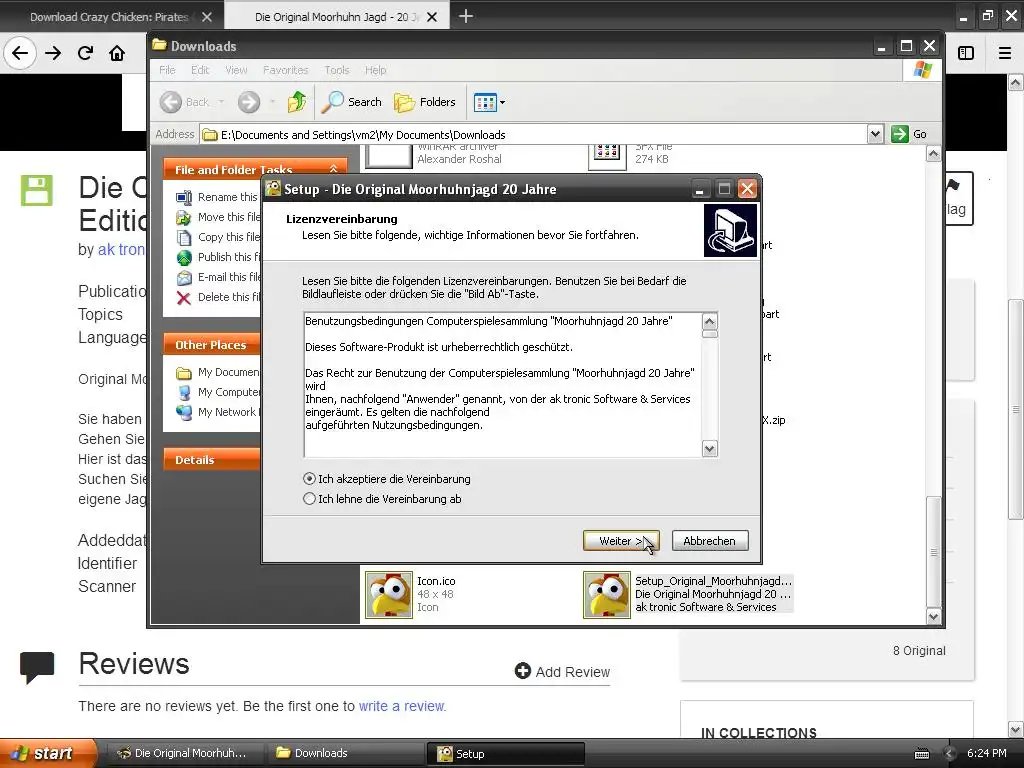
Task: Toggle the browser sidebar panel icon
Action: [966, 53]
